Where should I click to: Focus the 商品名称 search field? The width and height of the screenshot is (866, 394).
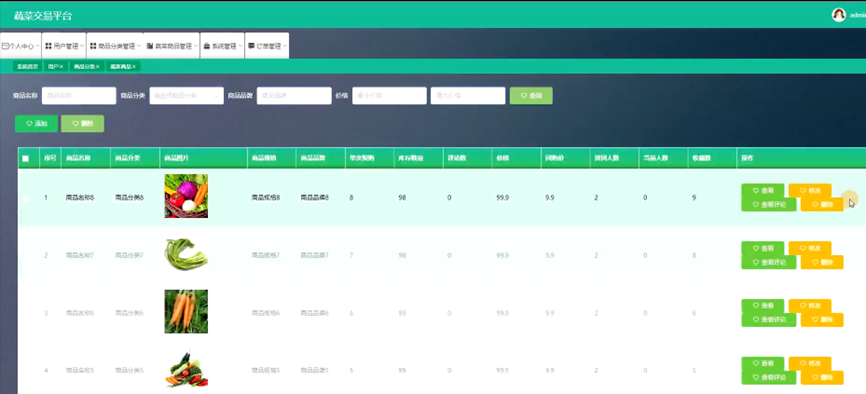(x=79, y=96)
